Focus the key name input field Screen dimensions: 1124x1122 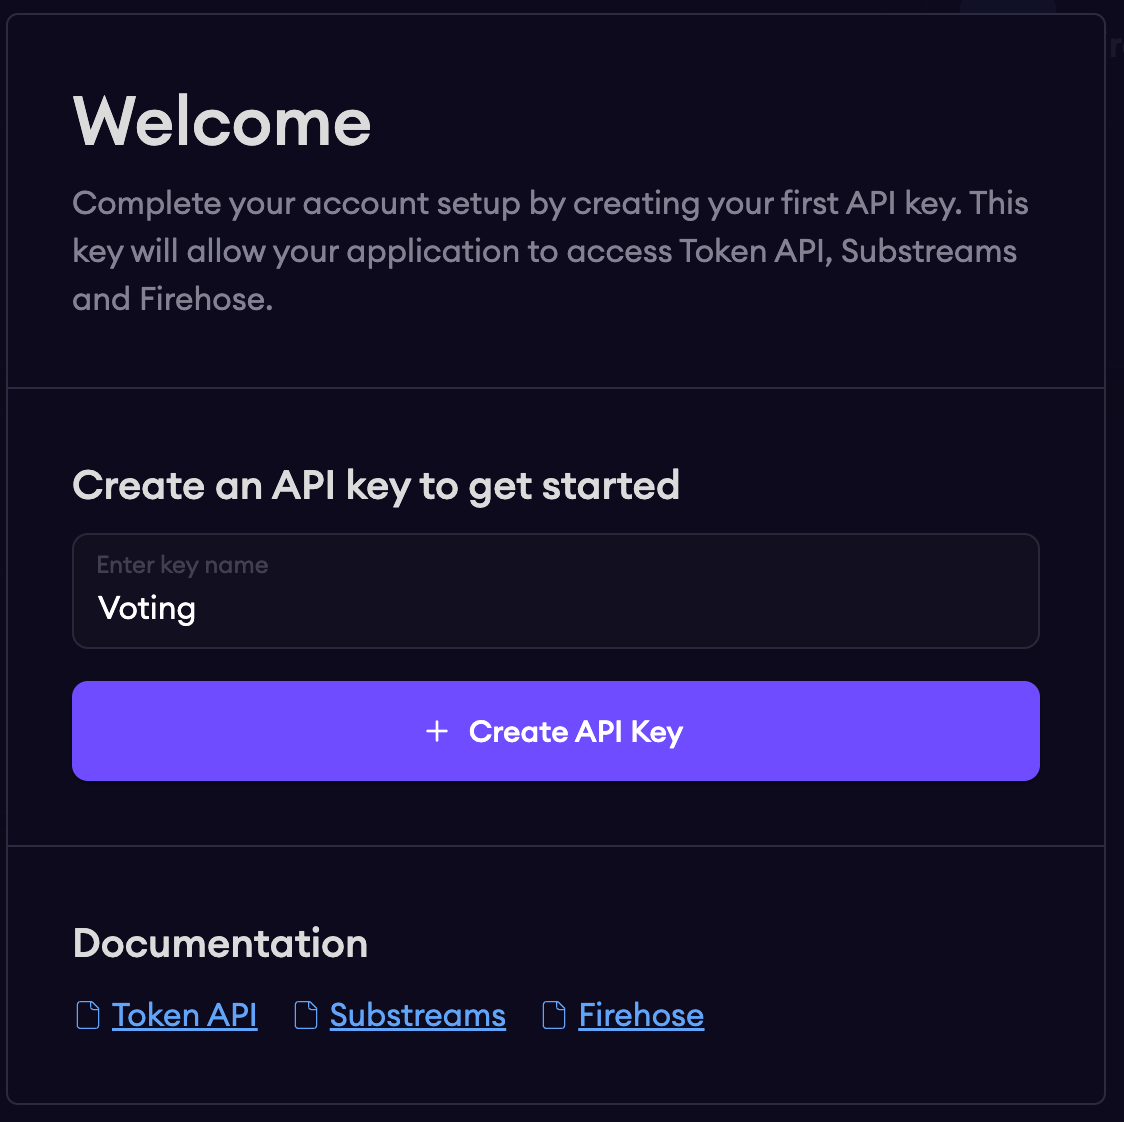point(556,591)
